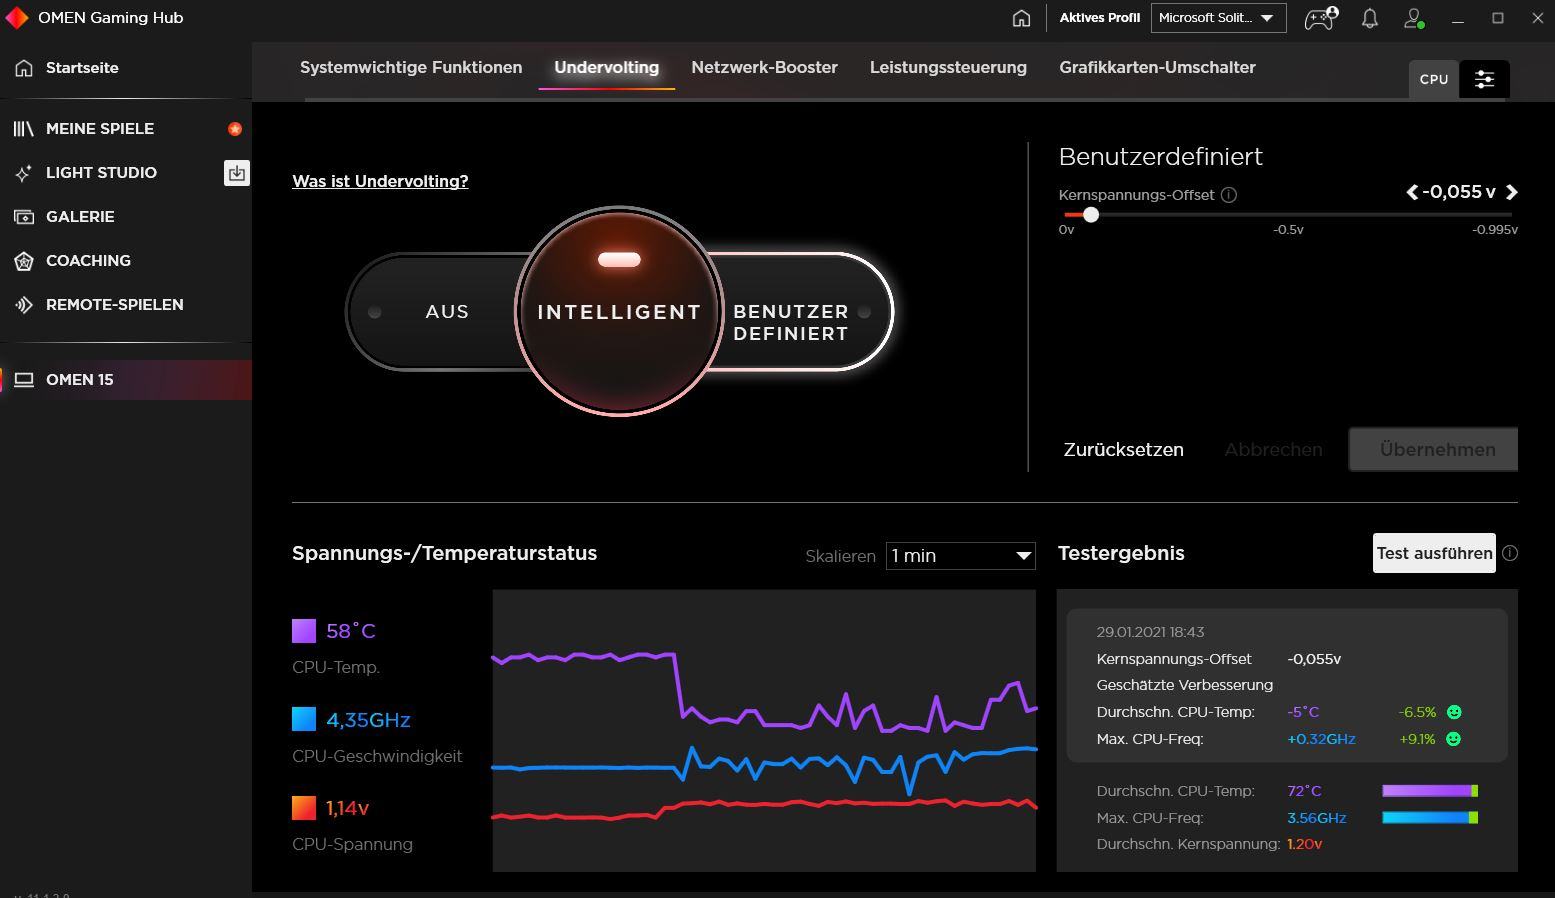Open the gamepad controller icon

(x=1321, y=18)
